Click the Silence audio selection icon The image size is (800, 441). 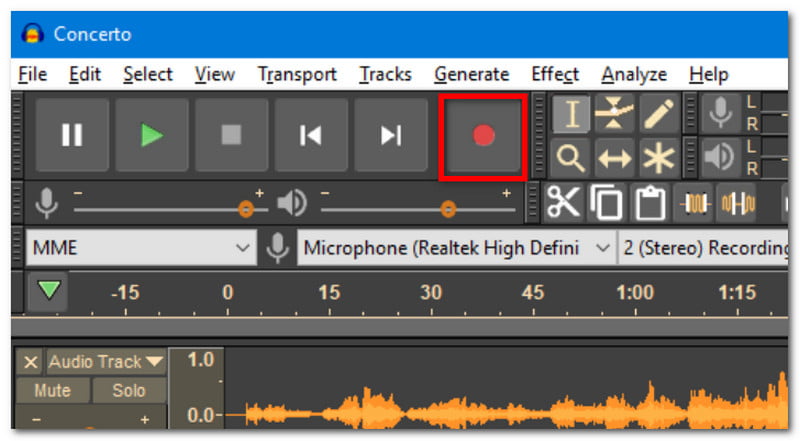[x=736, y=203]
